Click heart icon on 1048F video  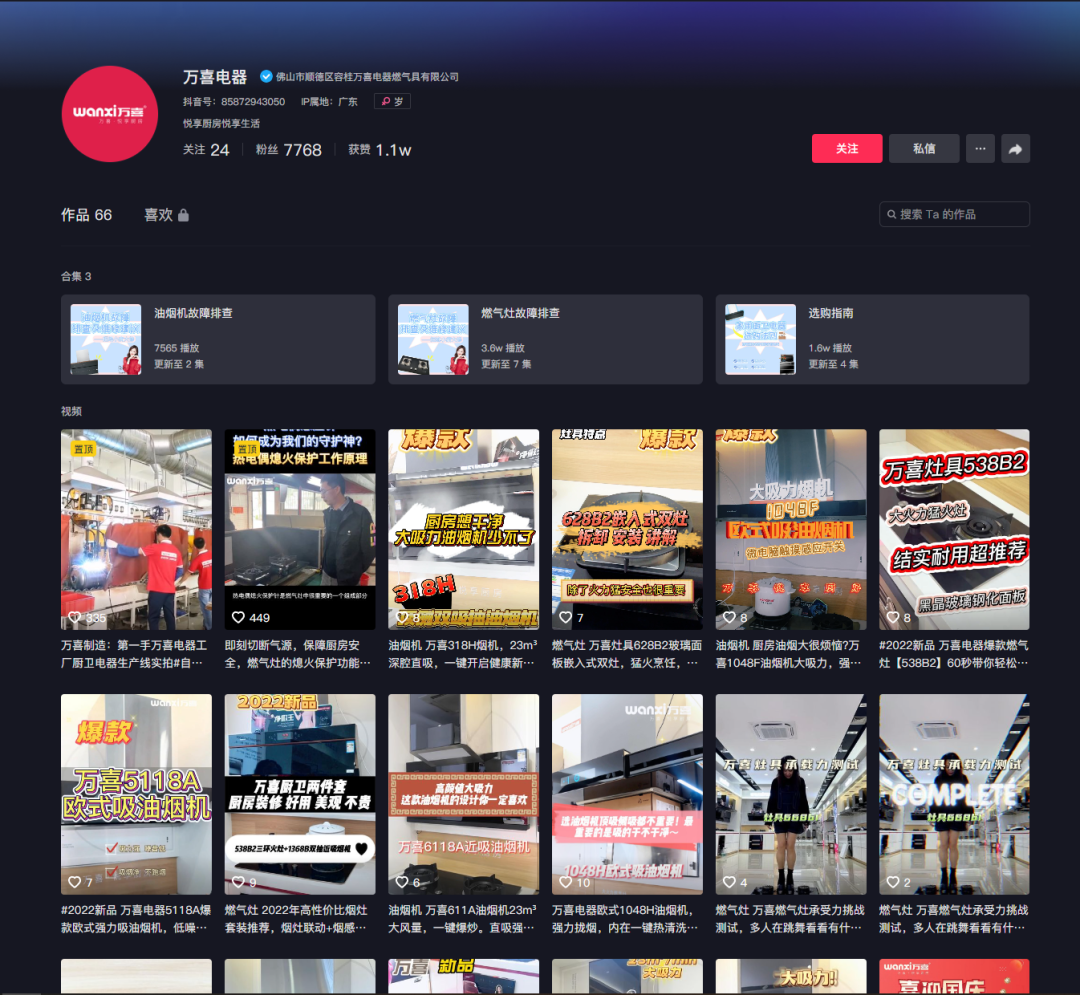[x=729, y=618]
